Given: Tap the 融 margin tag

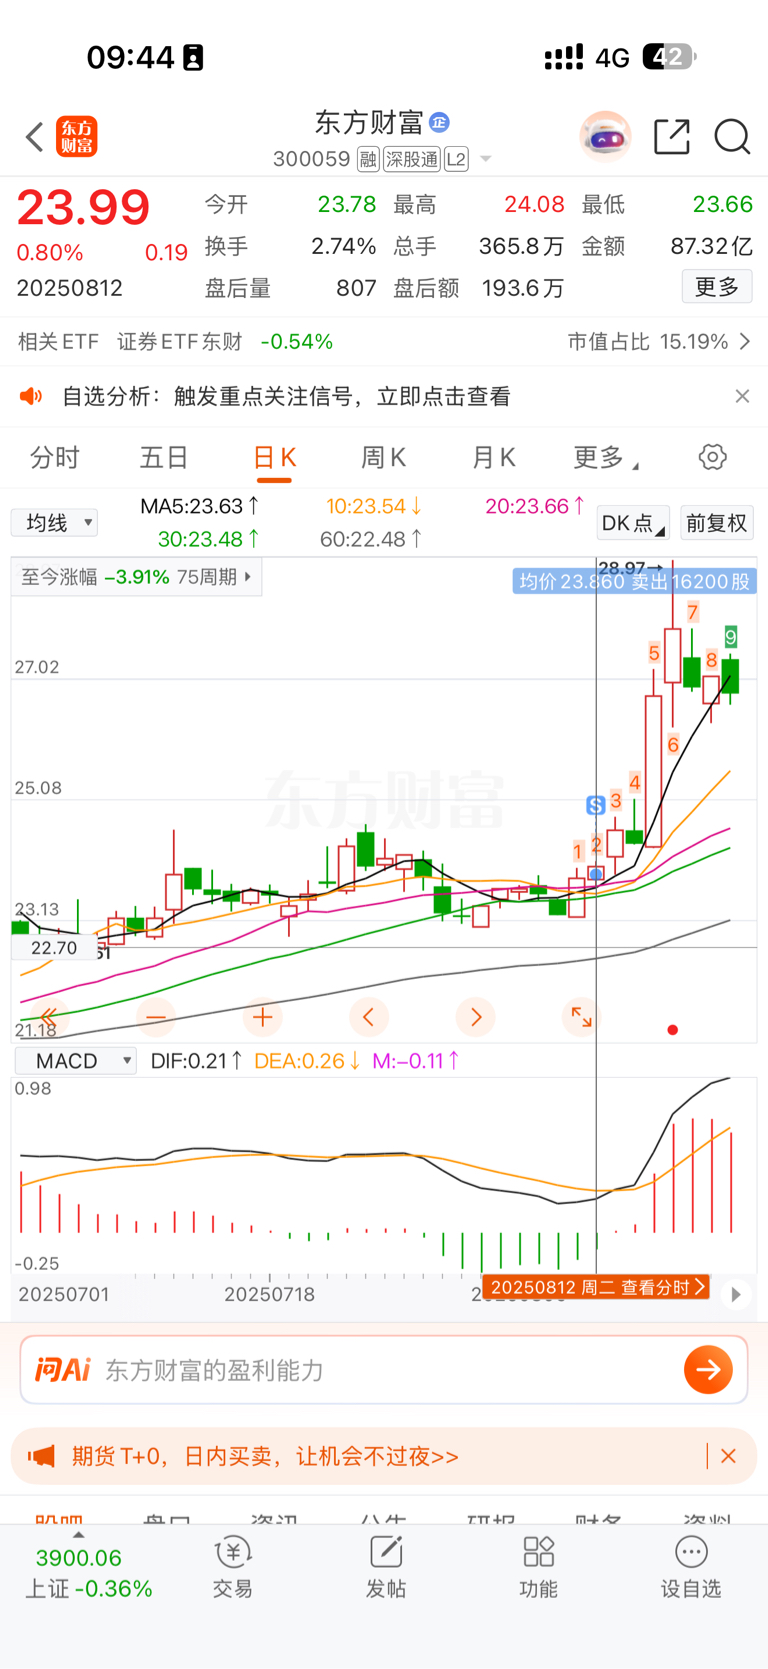Looking at the screenshot, I should coord(368,159).
